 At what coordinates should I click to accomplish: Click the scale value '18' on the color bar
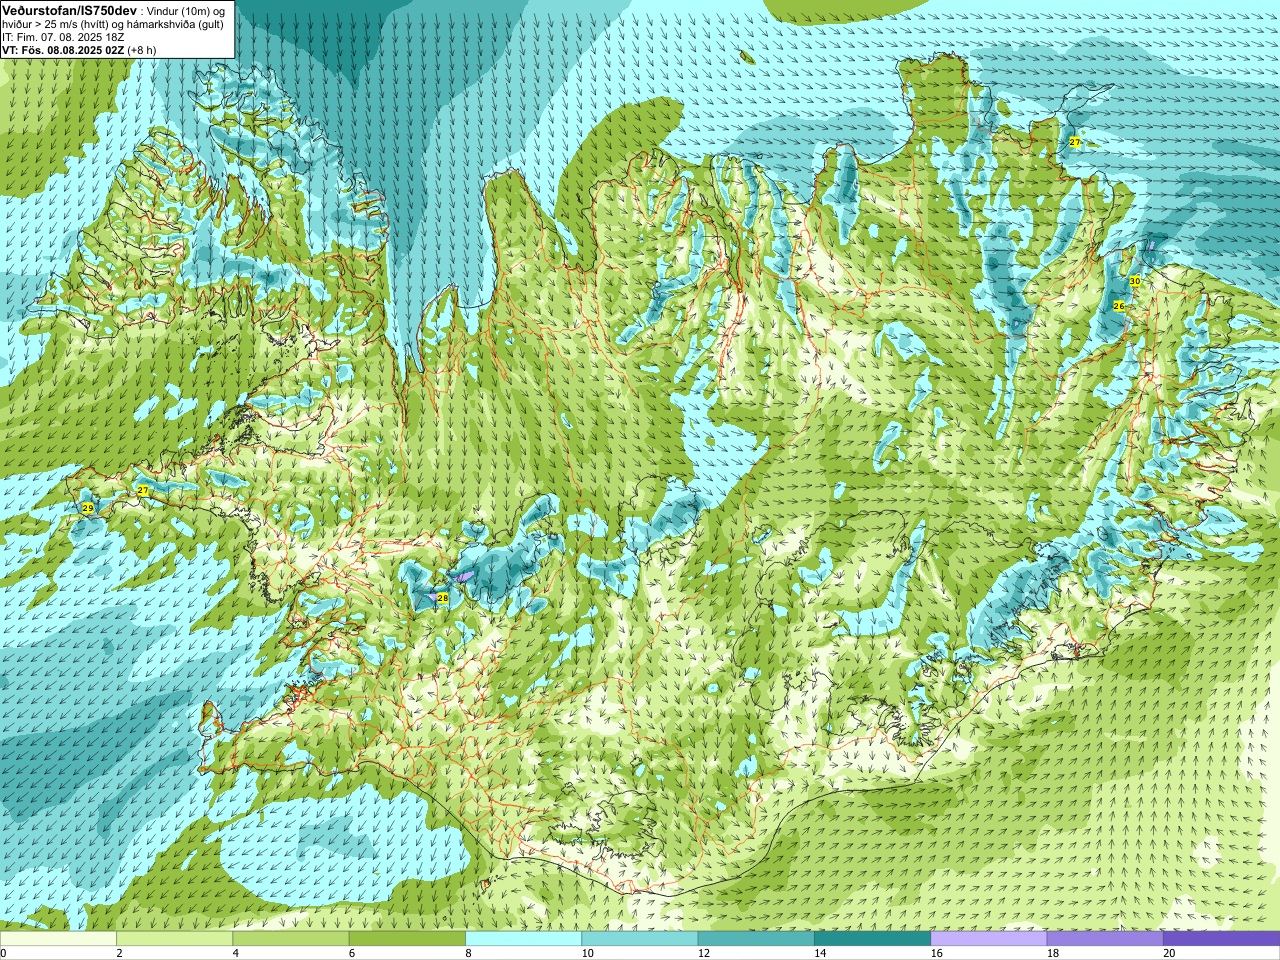(1053, 953)
